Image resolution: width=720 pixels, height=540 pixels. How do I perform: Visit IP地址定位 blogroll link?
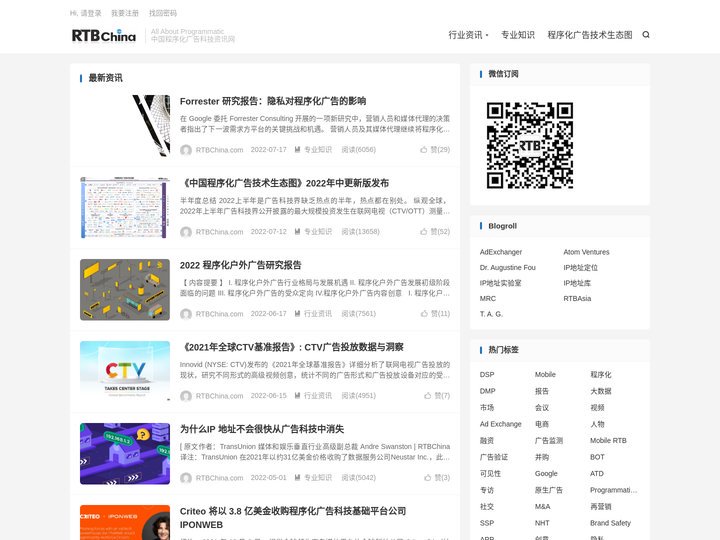(580, 268)
